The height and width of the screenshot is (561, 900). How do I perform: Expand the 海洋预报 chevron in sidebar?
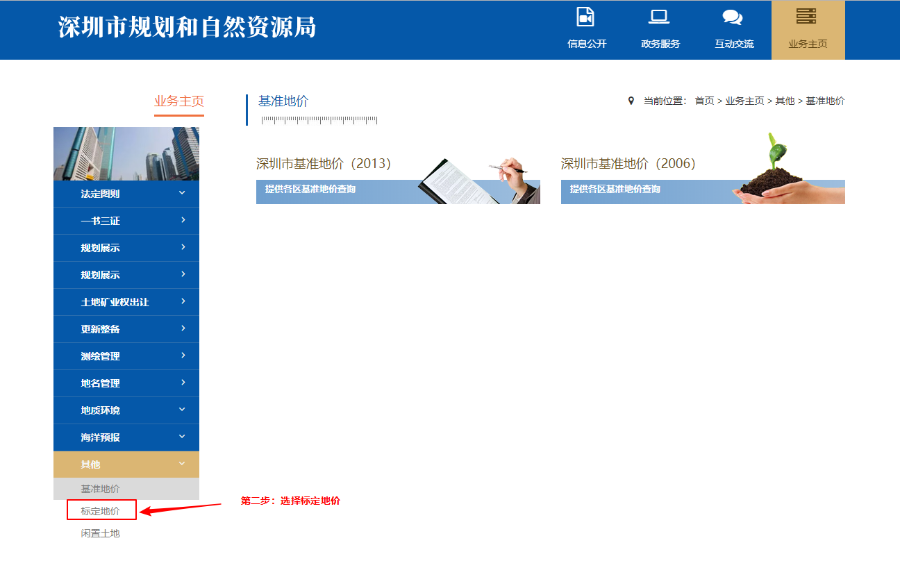coord(182,437)
